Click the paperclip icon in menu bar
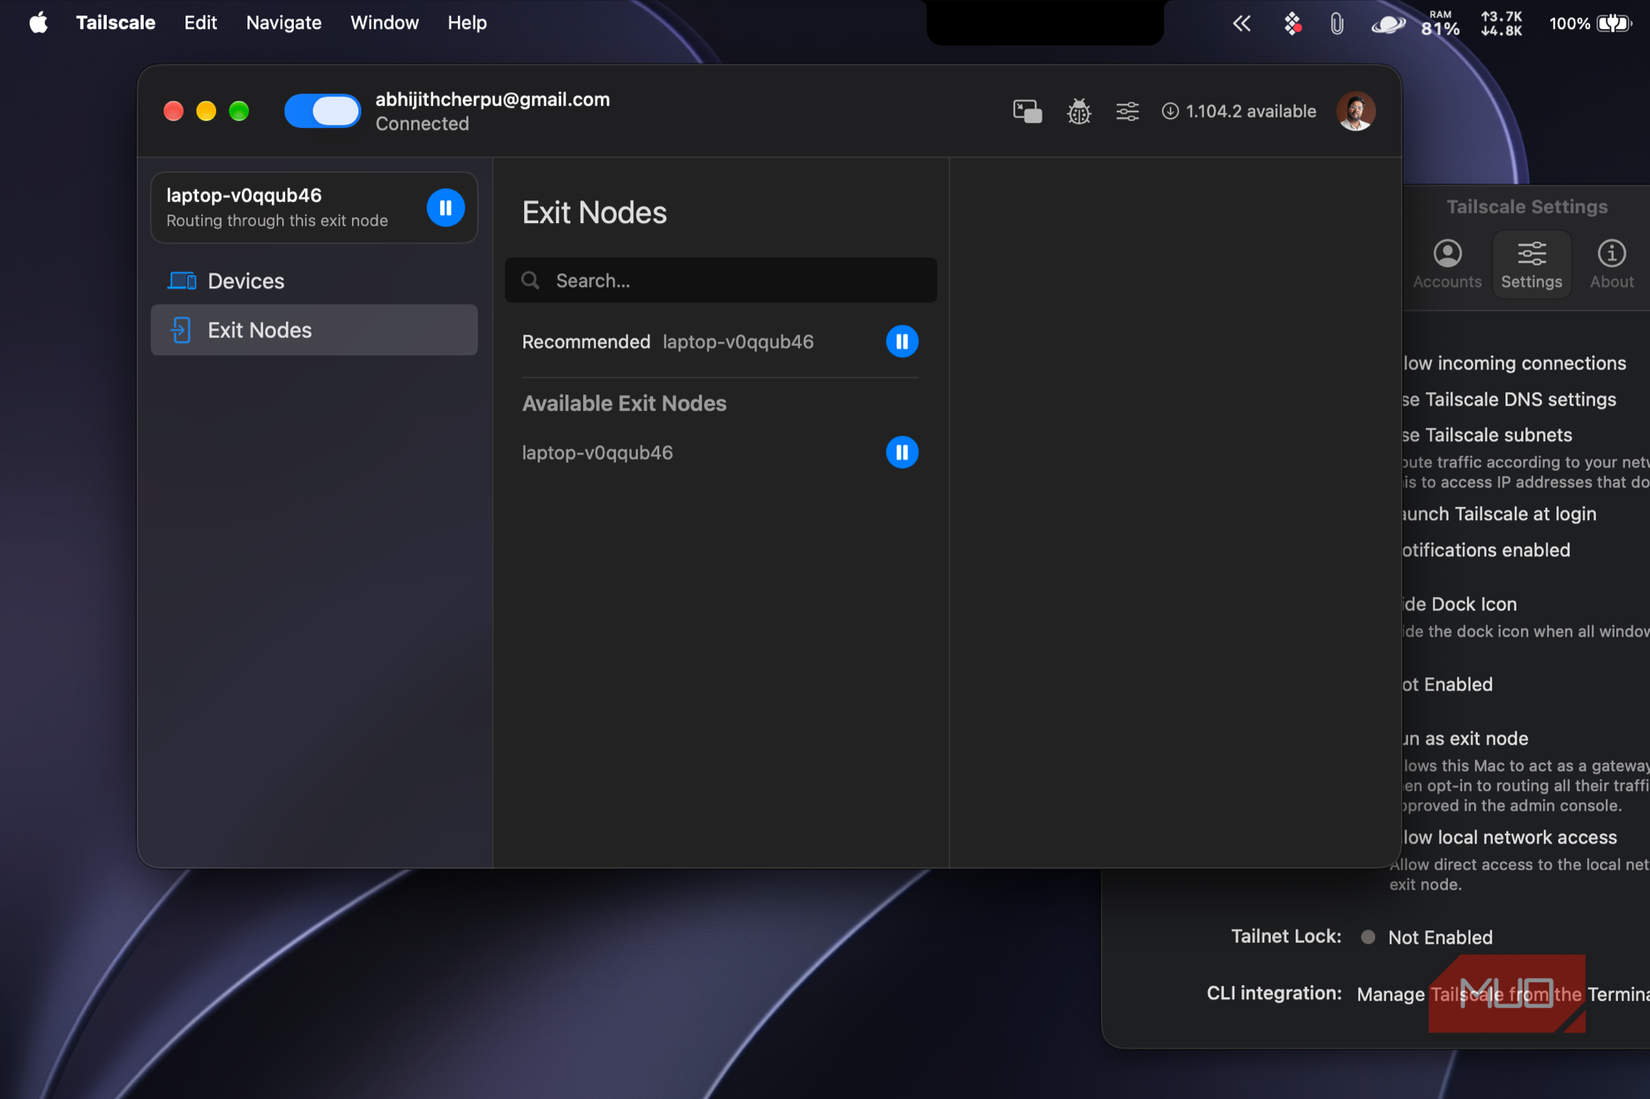 [x=1337, y=23]
